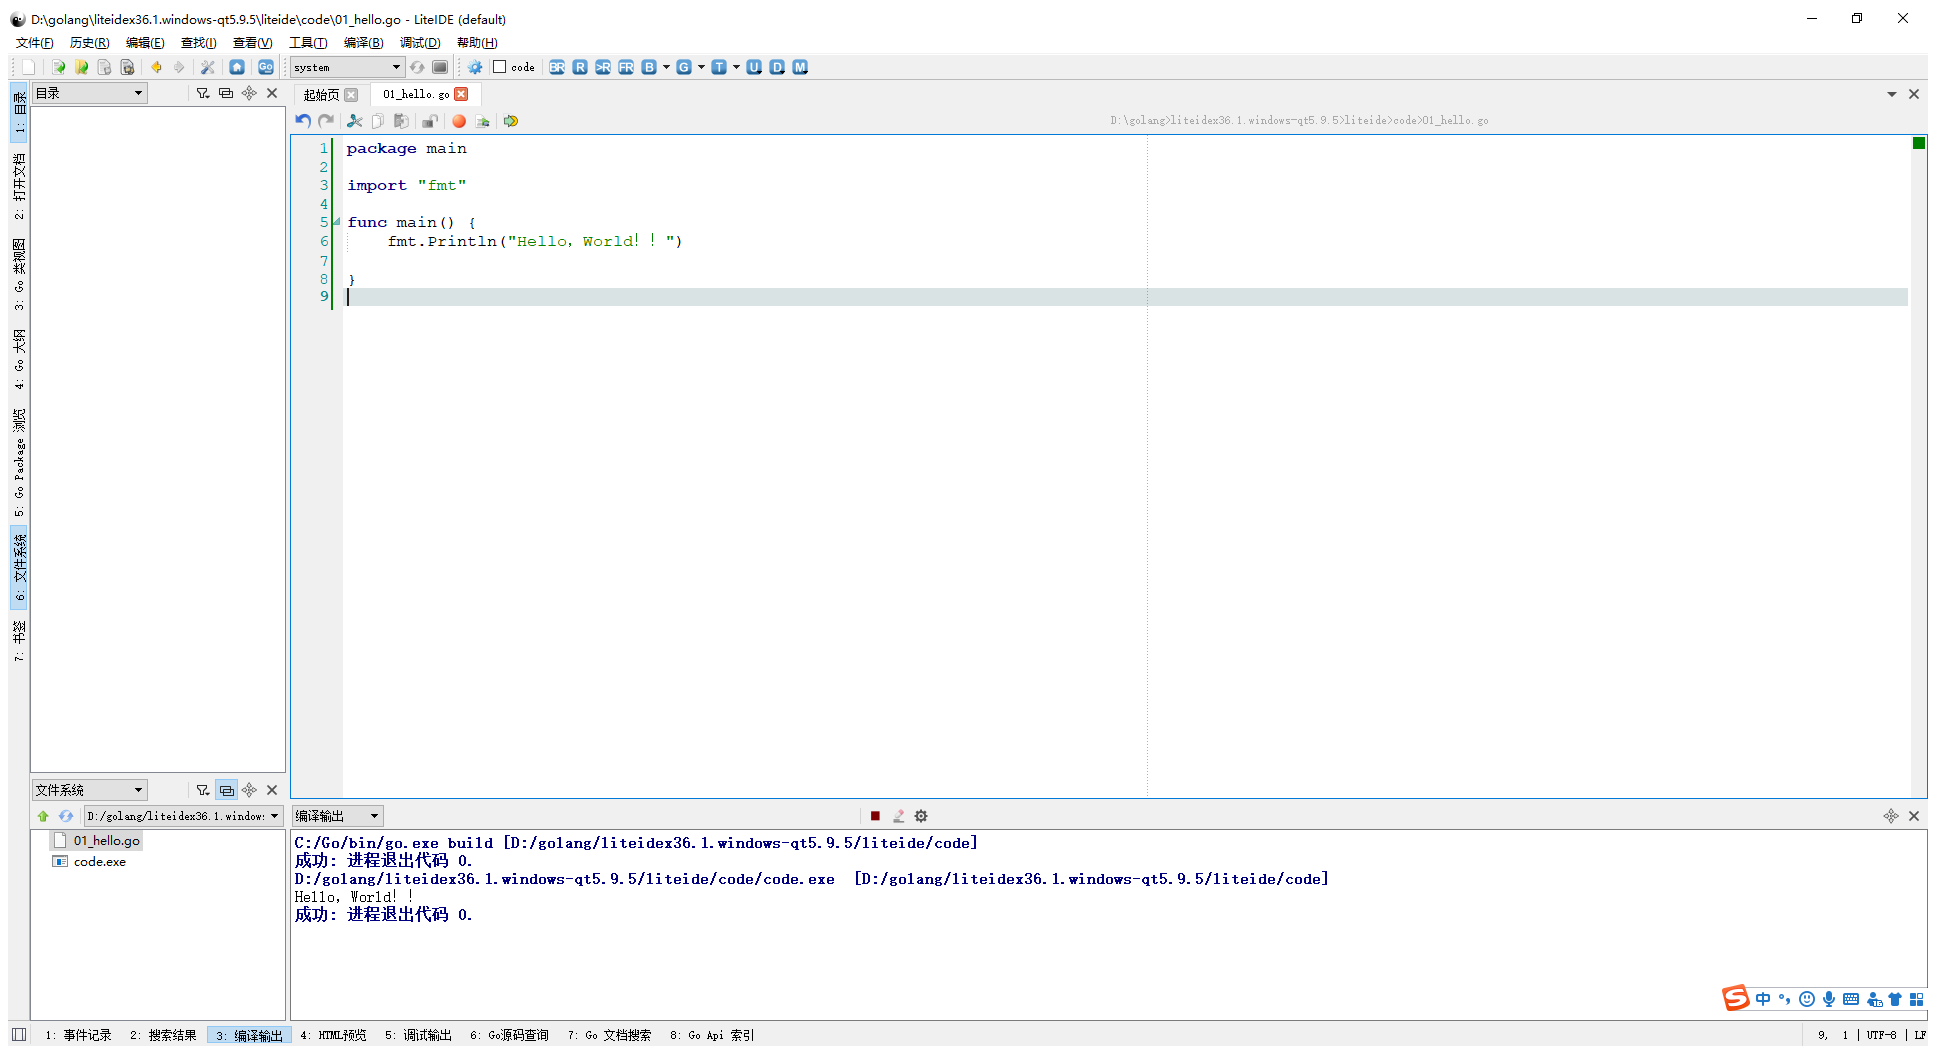Toggle the split view button in the 文件系统 panel
Image resolution: width=1936 pixels, height=1046 pixels.
coord(227,790)
